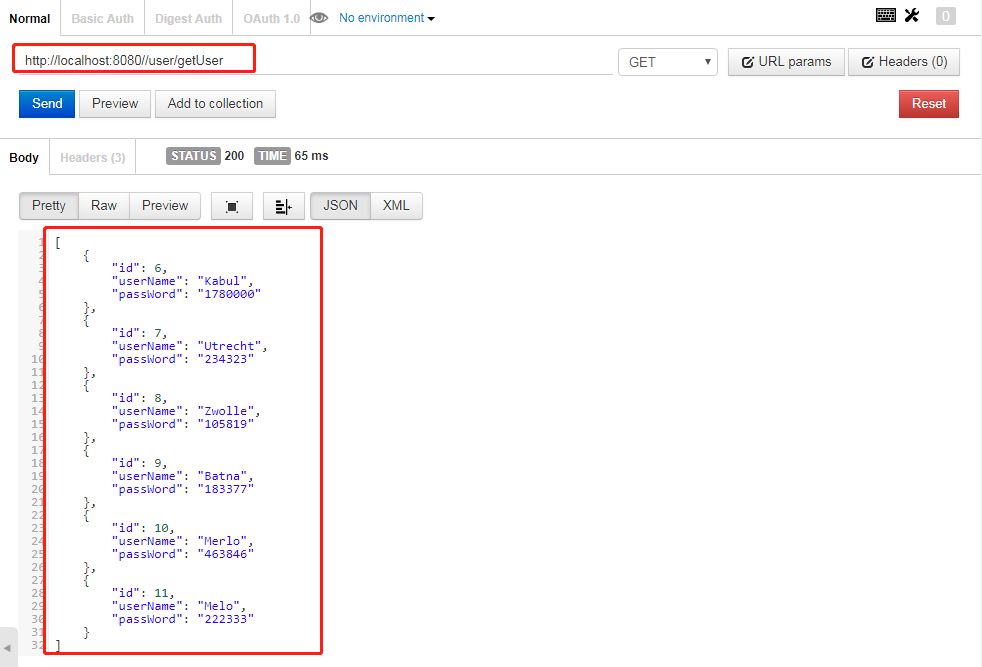Expand response body to fullscreen icon

[231, 206]
